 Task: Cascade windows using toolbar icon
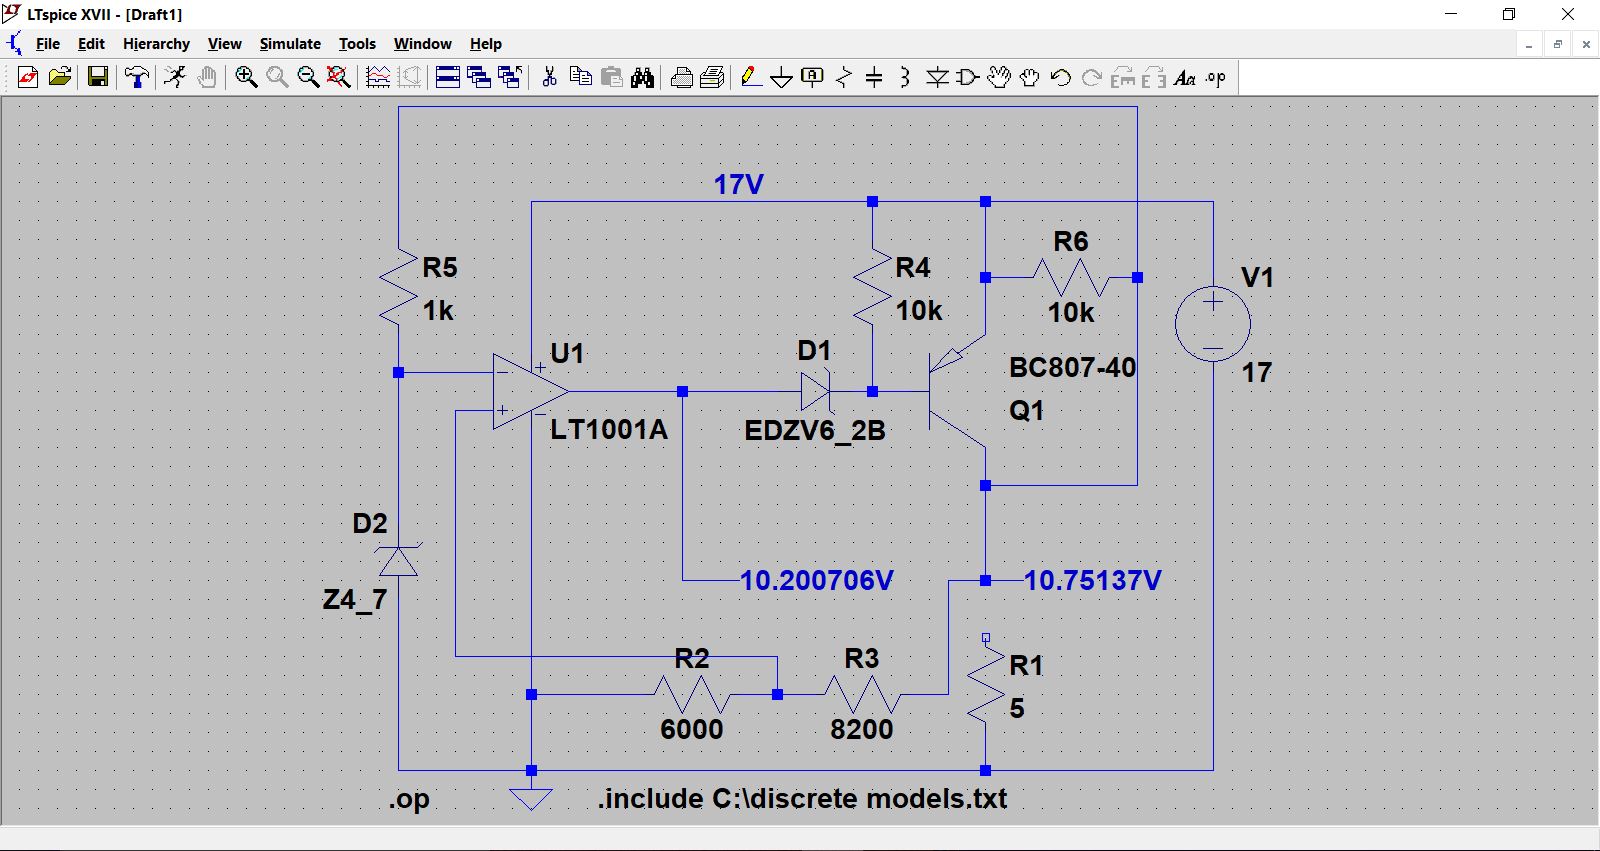click(x=479, y=77)
